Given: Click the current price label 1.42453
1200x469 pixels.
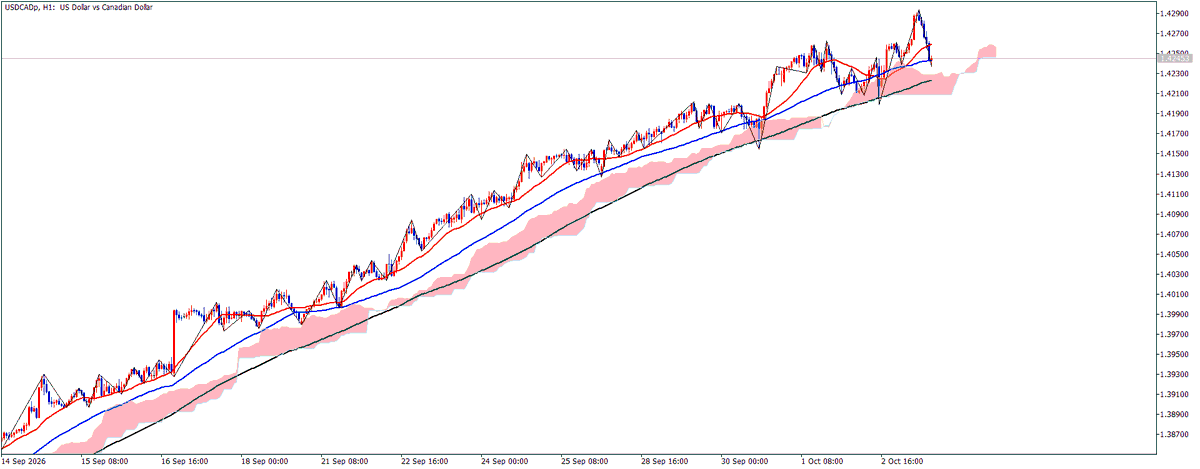Looking at the screenshot, I should 1173,58.
